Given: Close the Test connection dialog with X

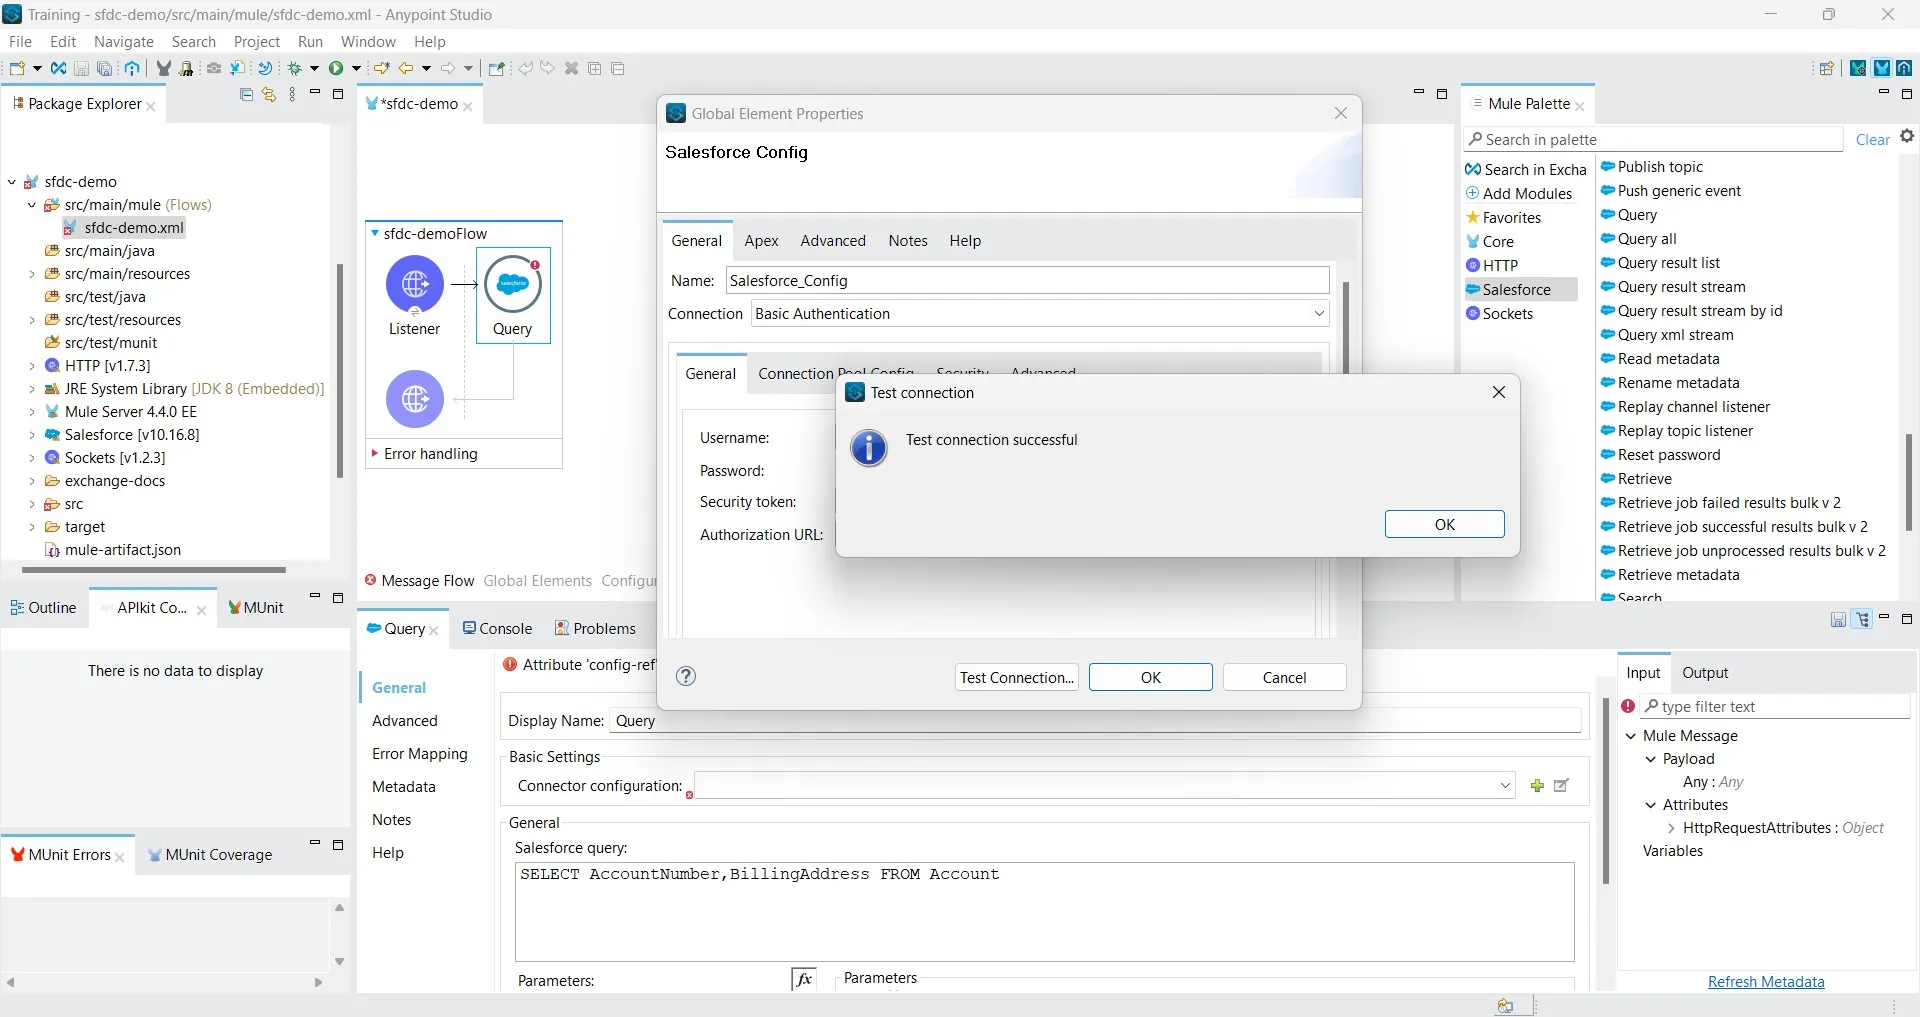Looking at the screenshot, I should [x=1498, y=392].
